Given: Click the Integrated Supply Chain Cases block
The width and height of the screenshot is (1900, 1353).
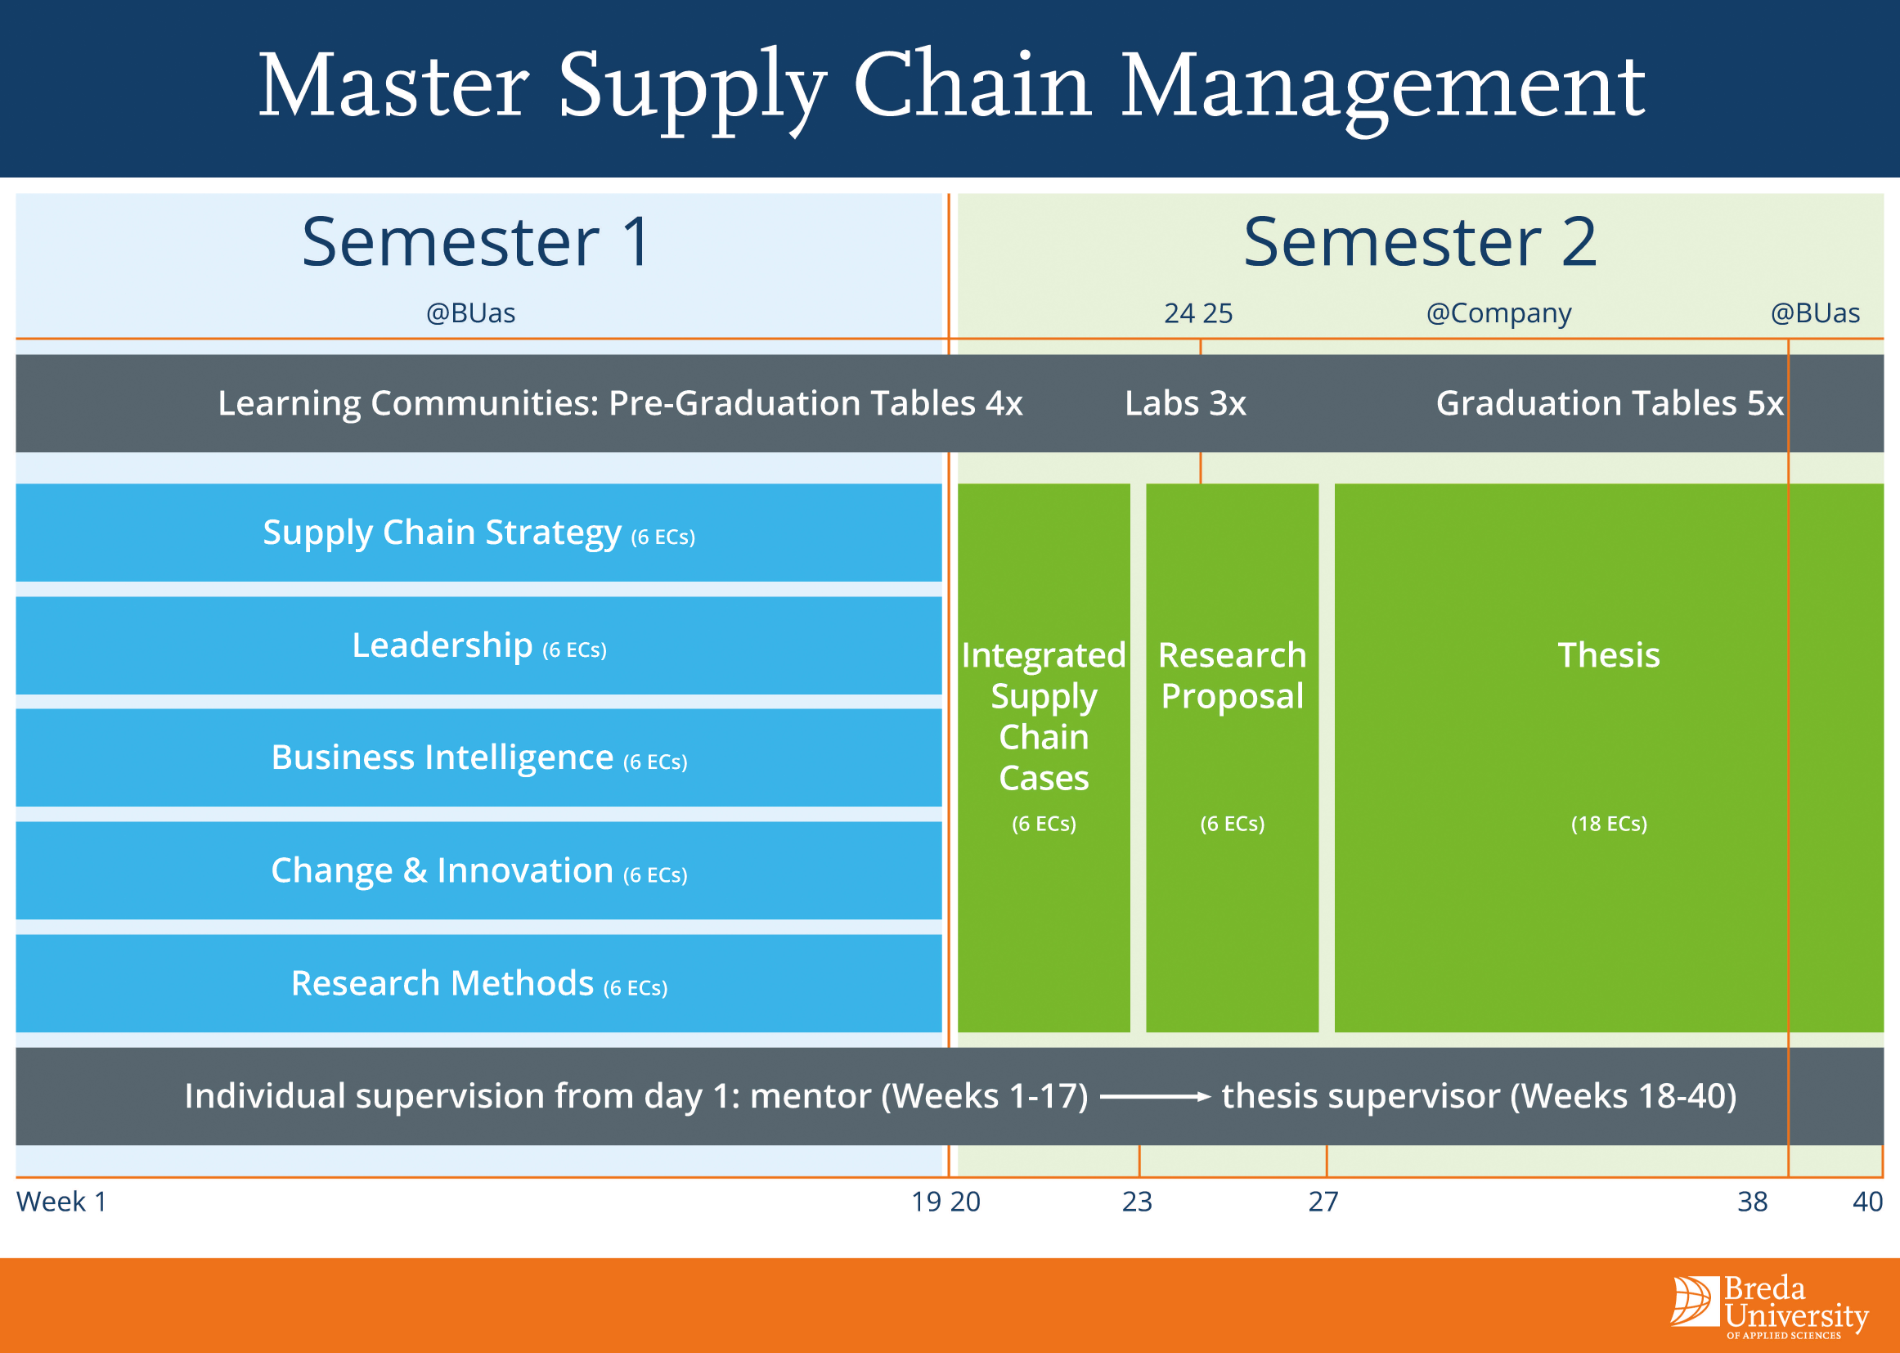Looking at the screenshot, I should tap(1044, 757).
